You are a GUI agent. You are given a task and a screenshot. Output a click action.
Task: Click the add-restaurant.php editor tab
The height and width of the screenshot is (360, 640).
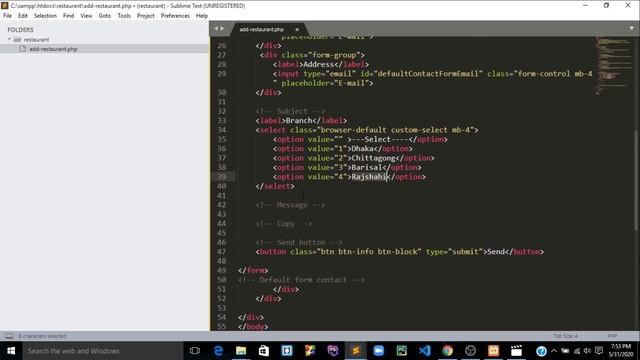262,29
